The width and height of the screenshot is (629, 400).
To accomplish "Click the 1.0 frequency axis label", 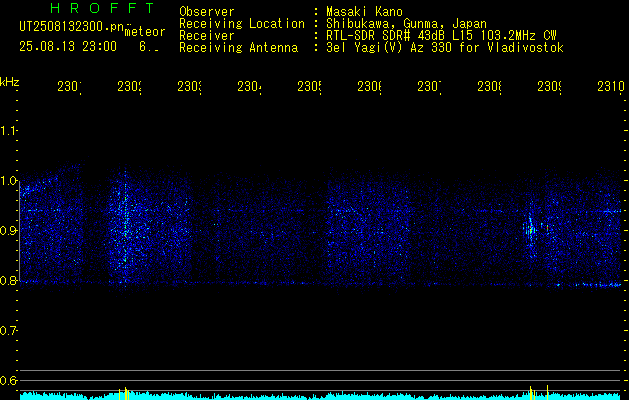I will click(8, 180).
